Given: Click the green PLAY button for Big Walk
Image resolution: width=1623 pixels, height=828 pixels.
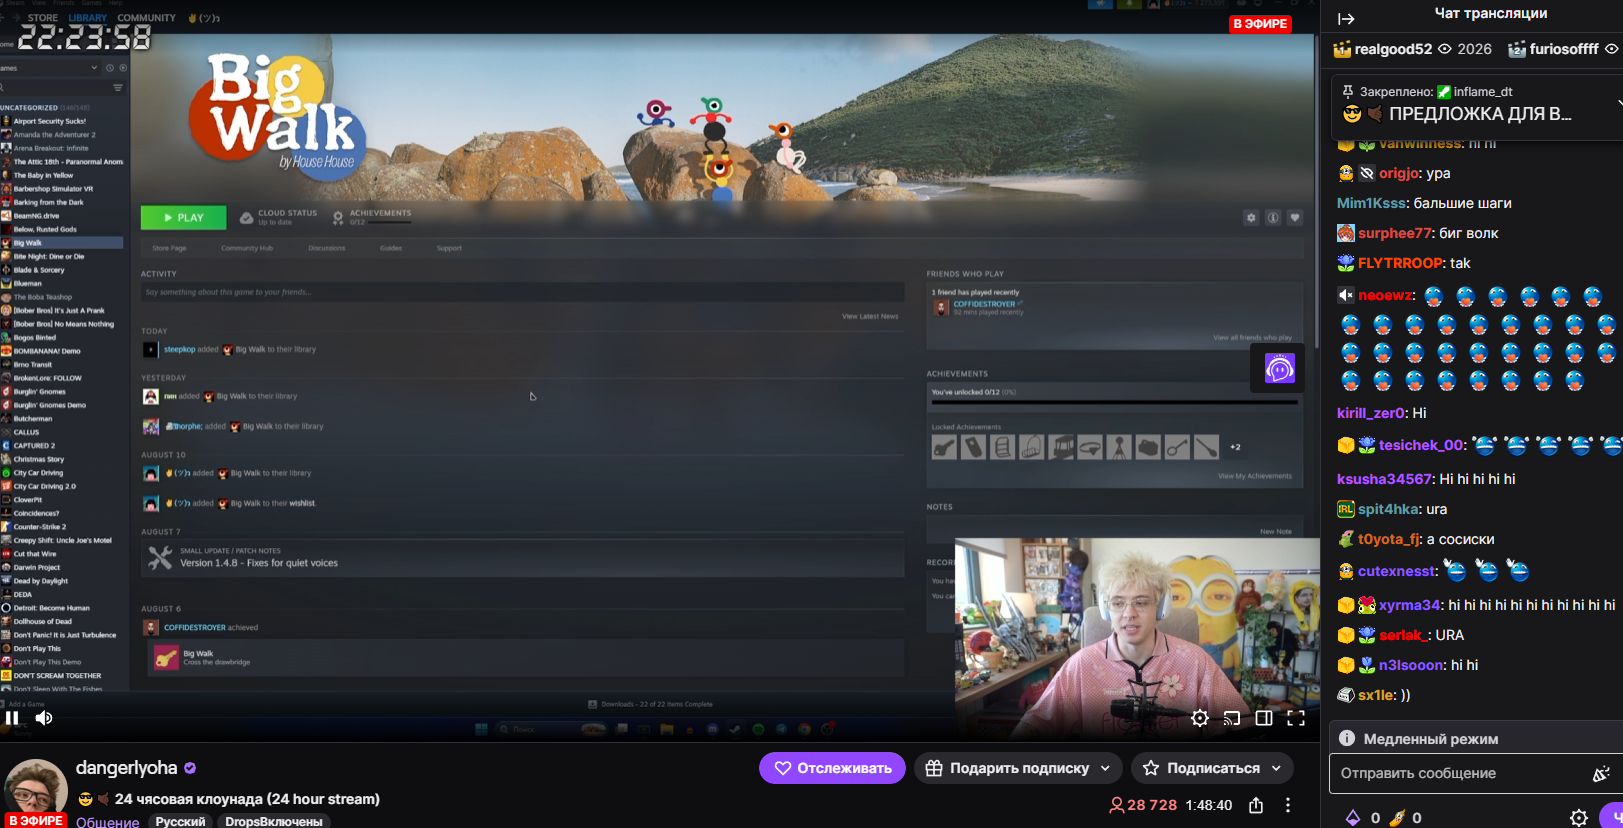Looking at the screenshot, I should pyautogui.click(x=183, y=217).
